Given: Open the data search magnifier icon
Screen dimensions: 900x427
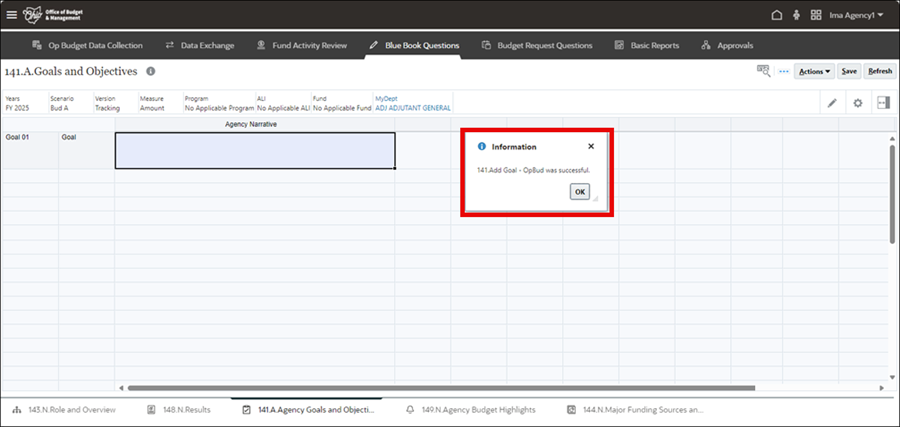Looking at the screenshot, I should coord(764,71).
